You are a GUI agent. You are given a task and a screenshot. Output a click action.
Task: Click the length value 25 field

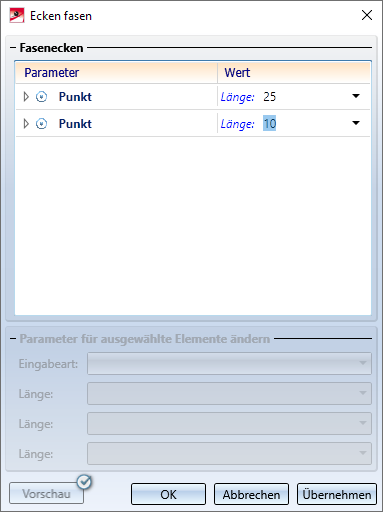point(270,97)
